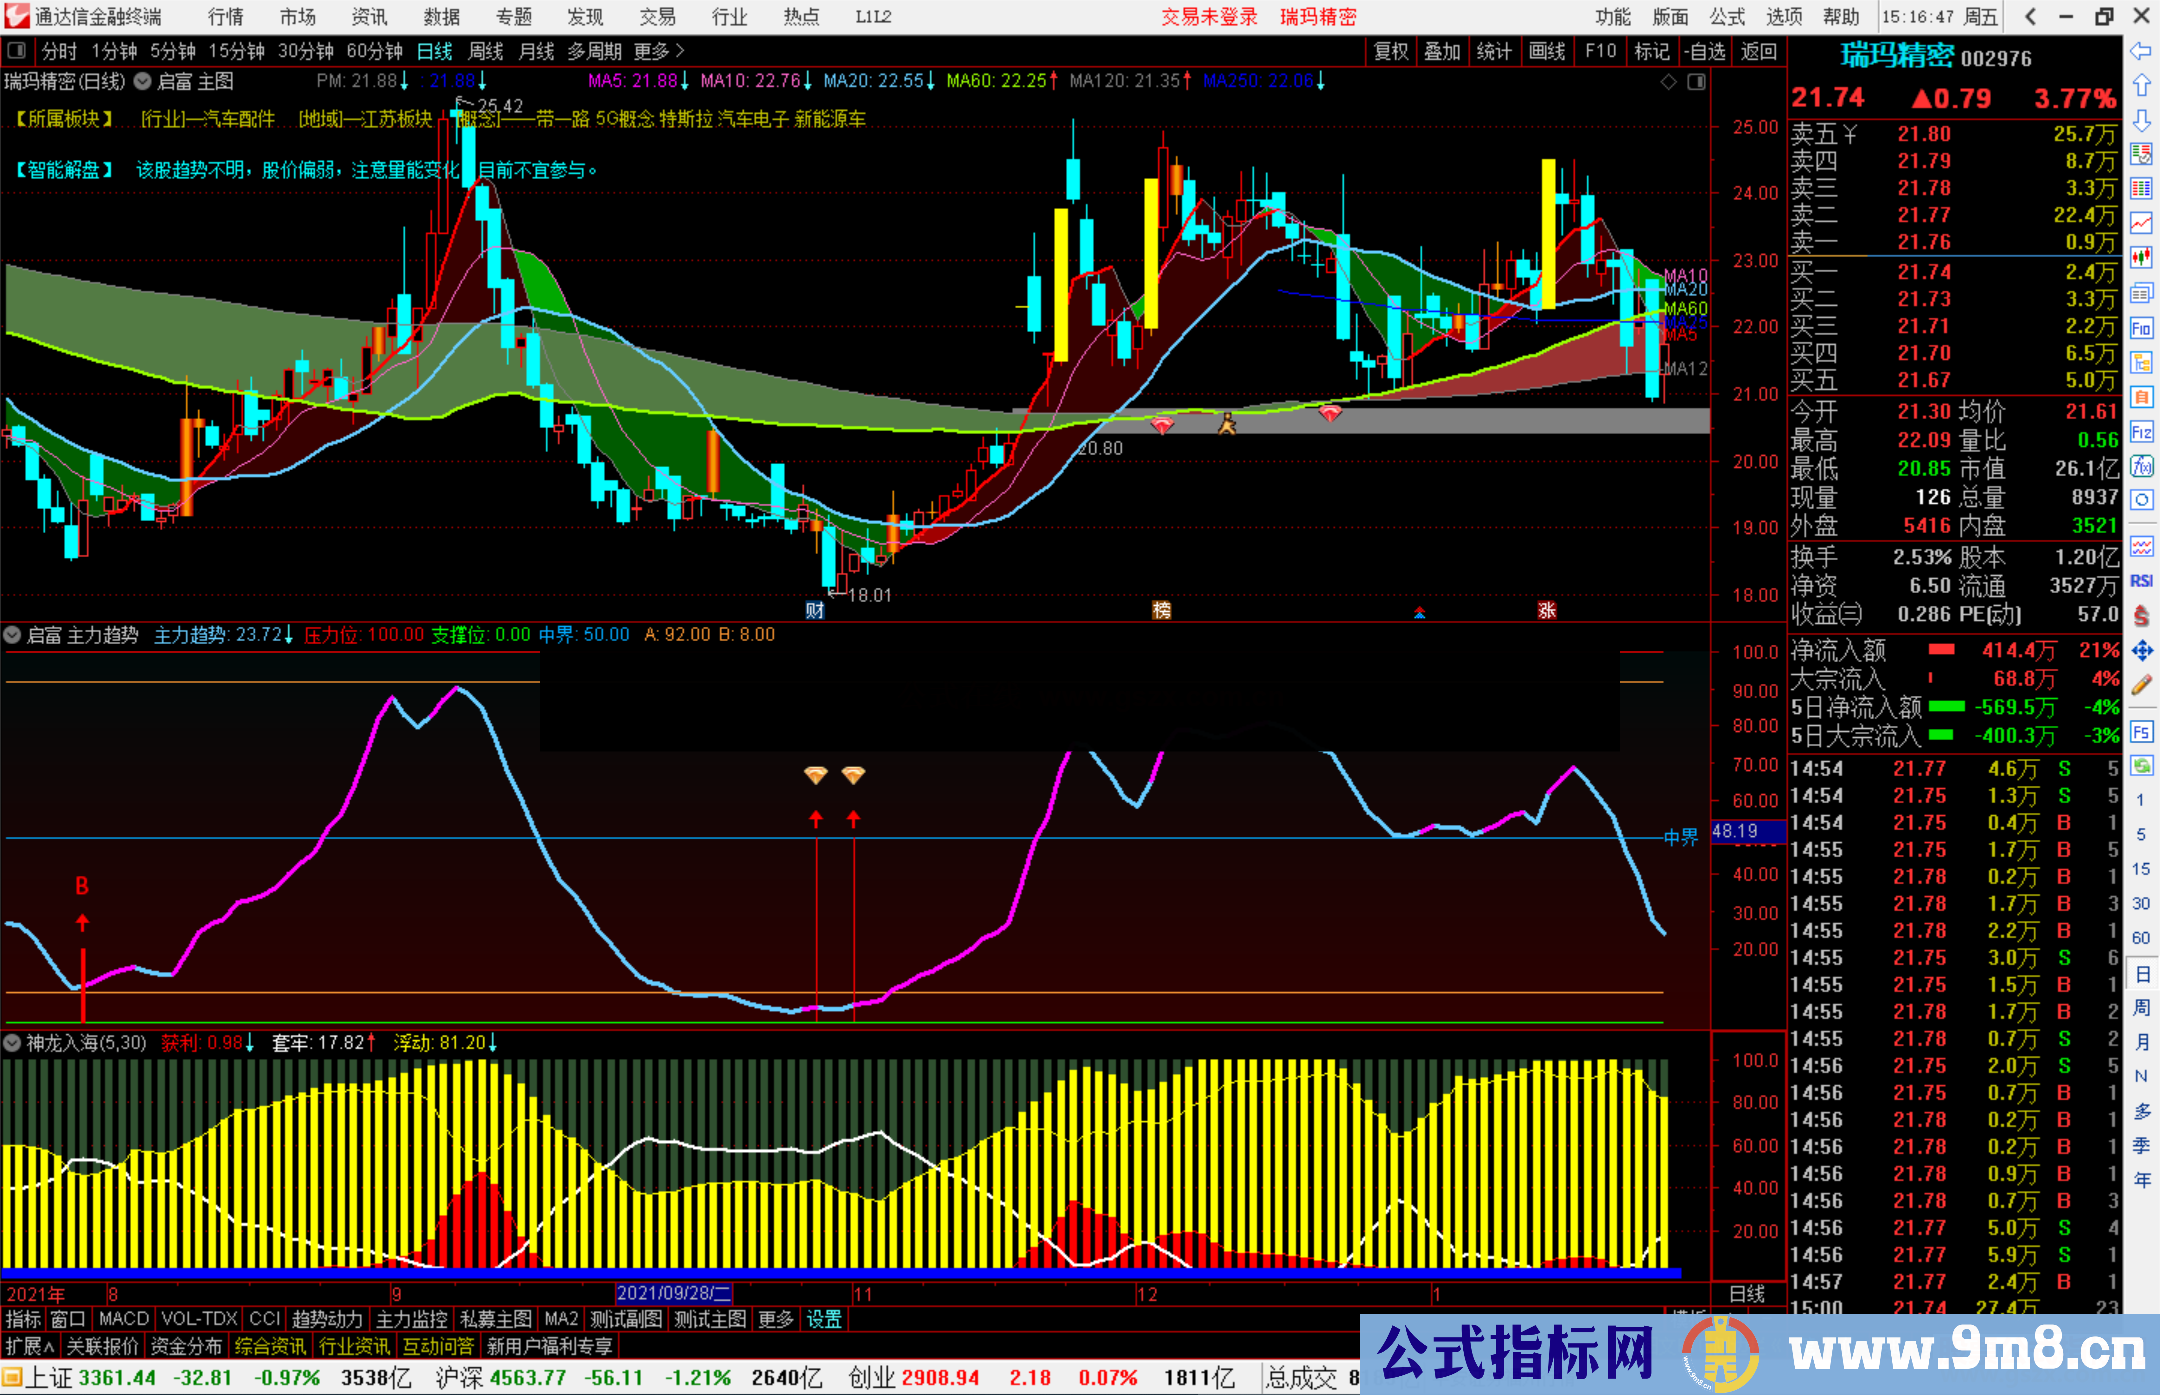Image resolution: width=2160 pixels, height=1395 pixels.
Task: Click the 叠加 button
Action: [1443, 51]
